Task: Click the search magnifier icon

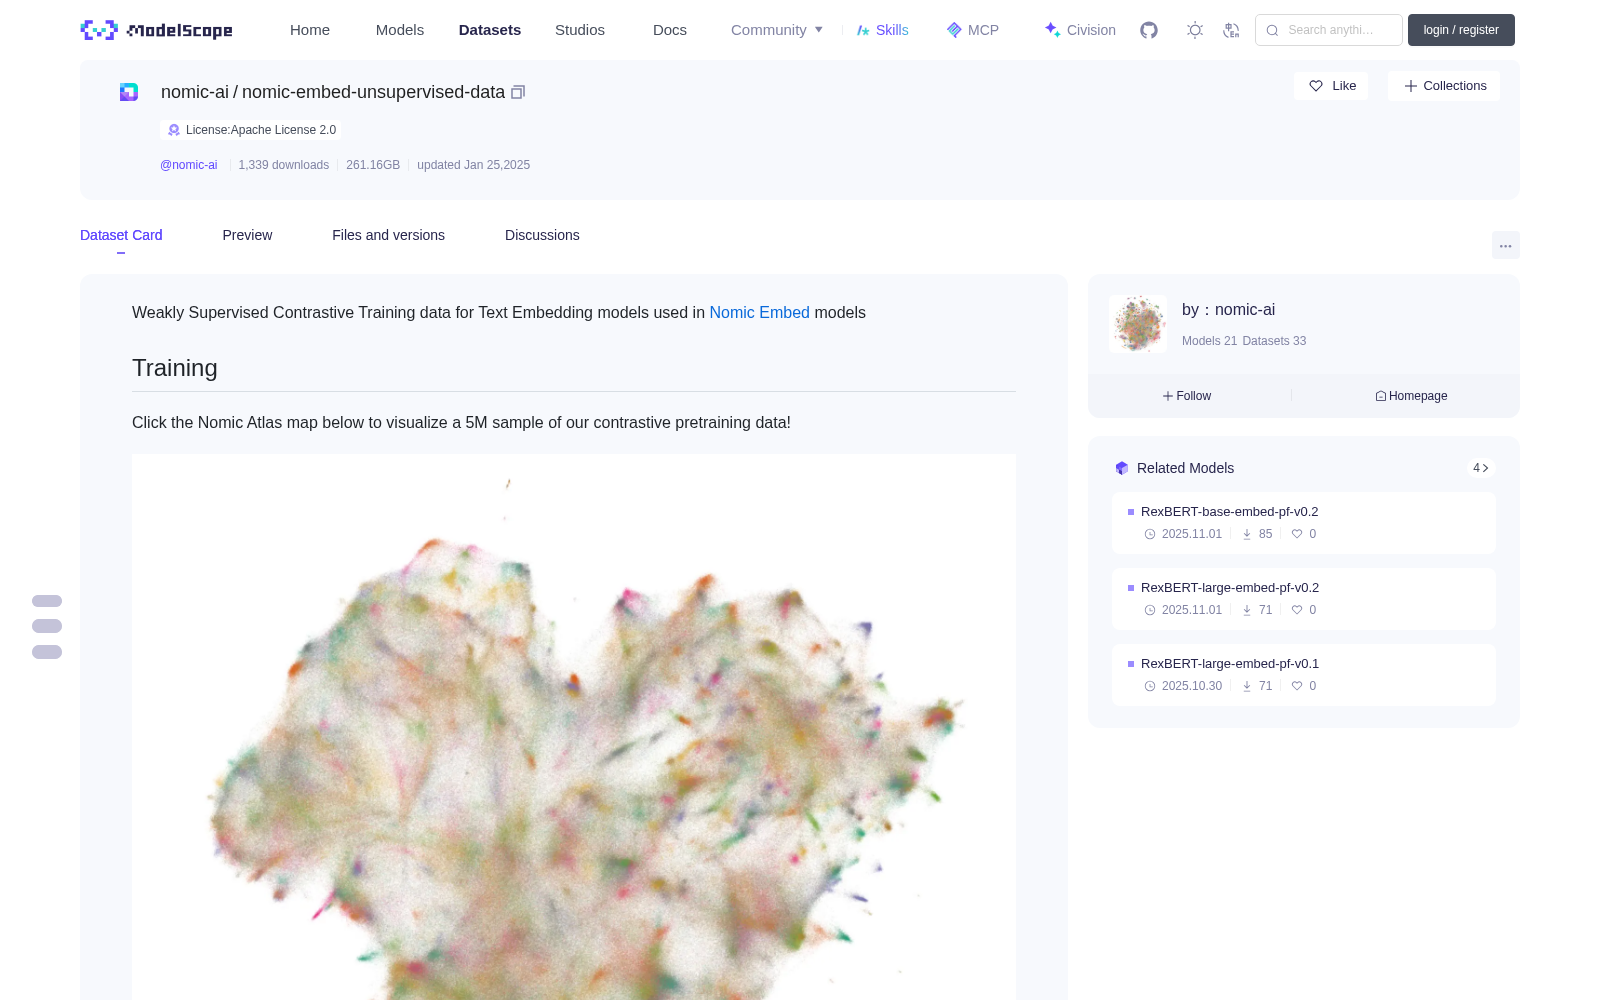Action: pos(1272,30)
